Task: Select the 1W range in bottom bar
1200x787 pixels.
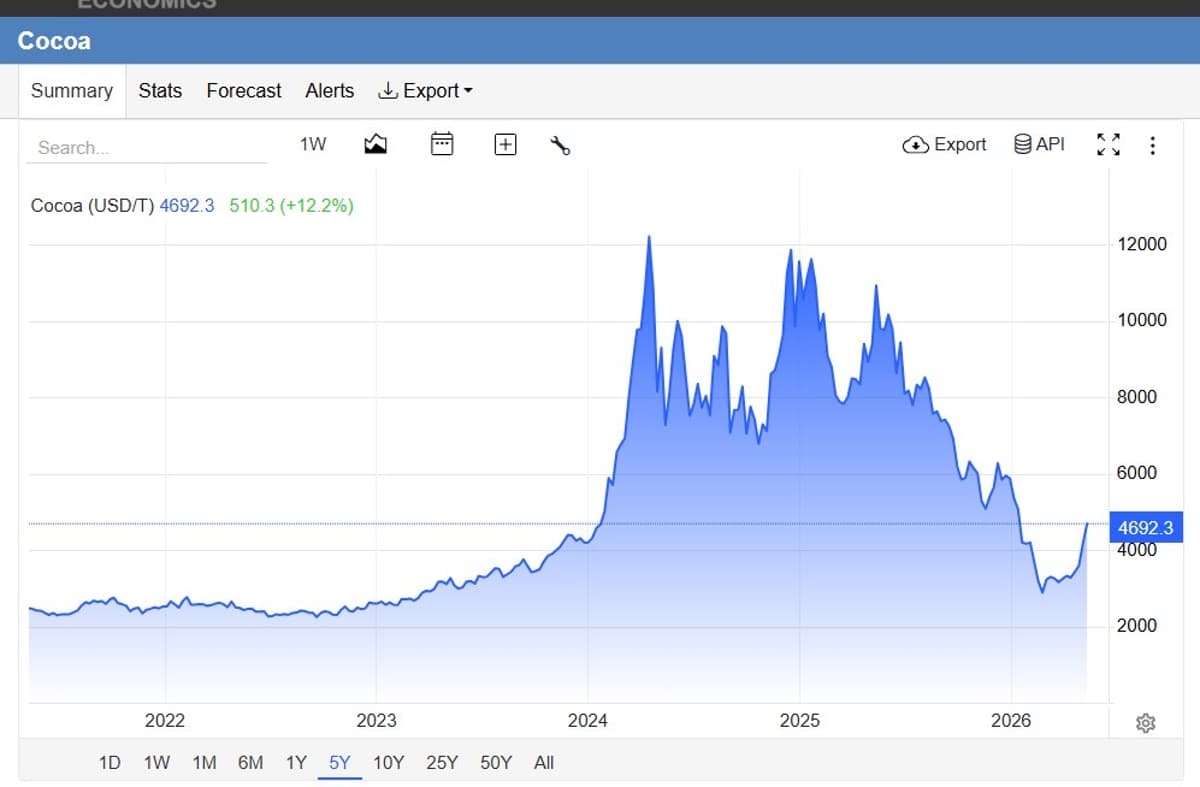Action: coord(157,763)
